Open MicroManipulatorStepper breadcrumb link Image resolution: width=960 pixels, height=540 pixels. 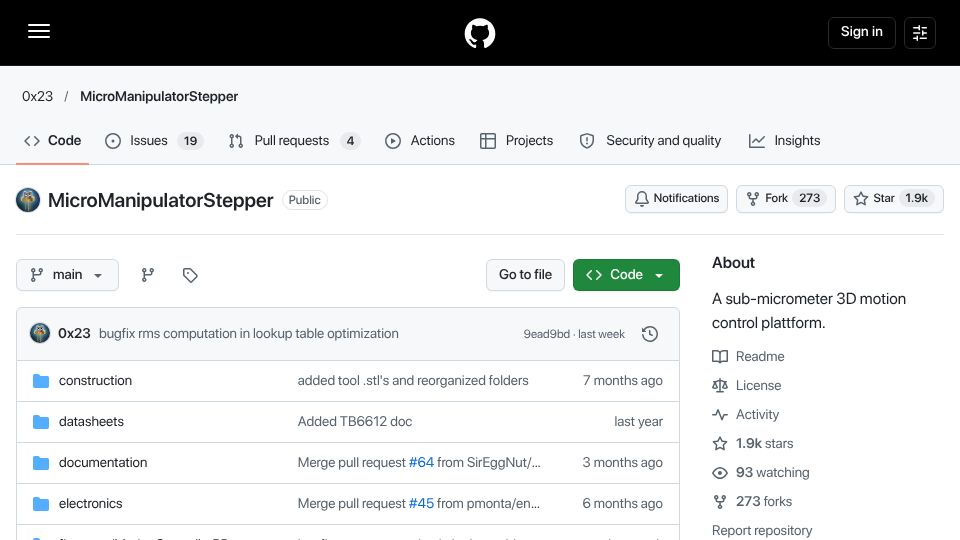click(159, 96)
